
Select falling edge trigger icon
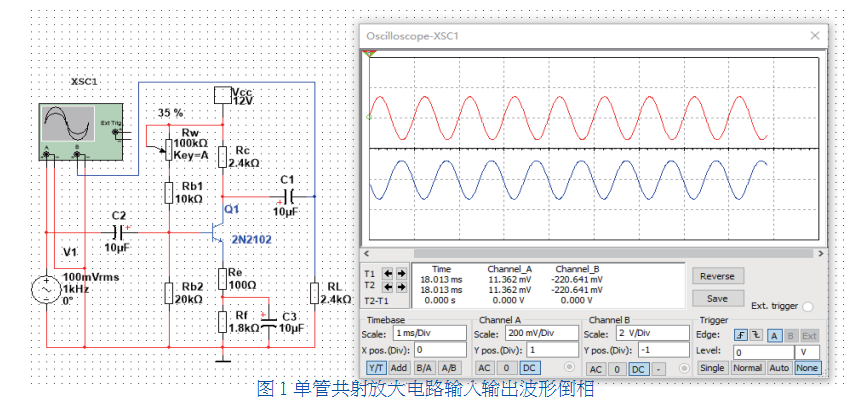756,335
